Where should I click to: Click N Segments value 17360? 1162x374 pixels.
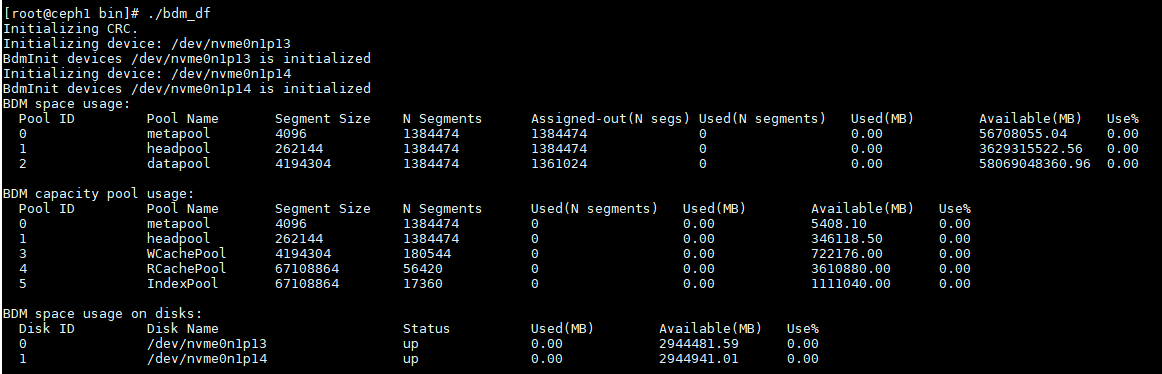tap(423, 283)
